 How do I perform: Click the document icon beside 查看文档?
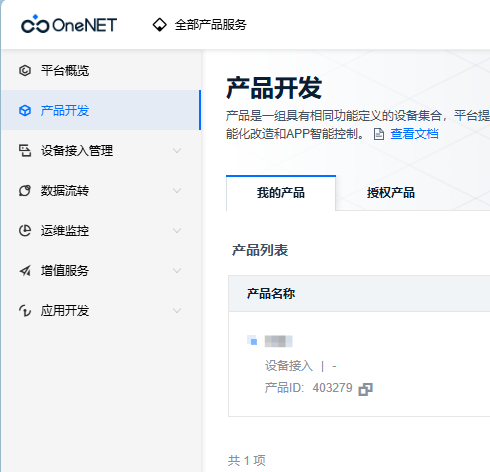[379, 134]
